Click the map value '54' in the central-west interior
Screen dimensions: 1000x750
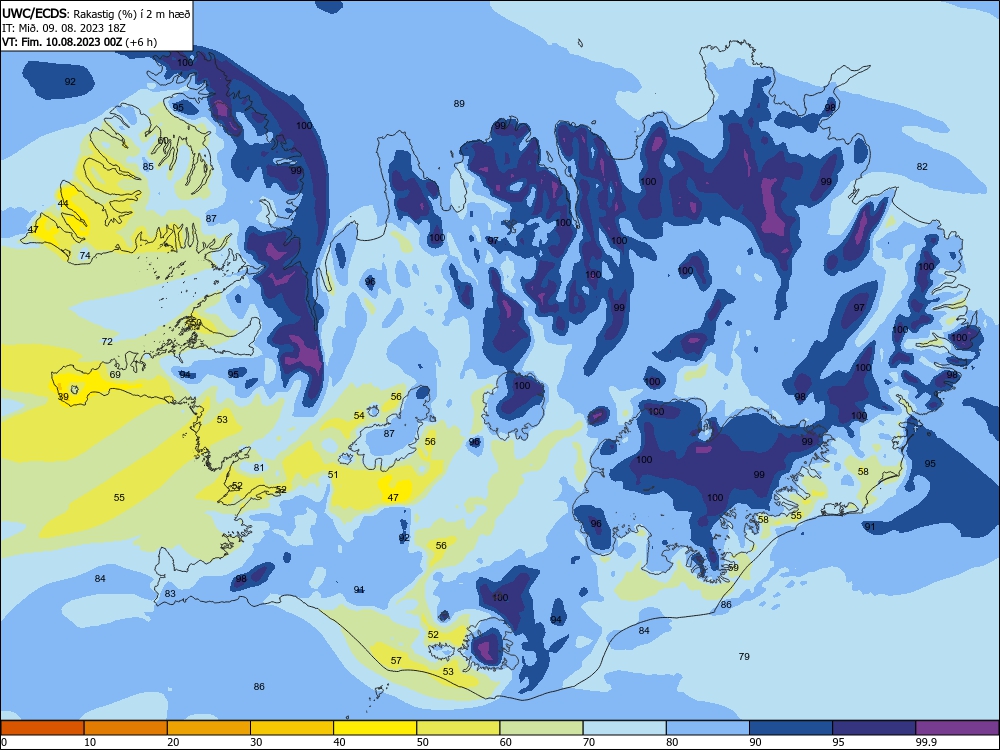point(359,416)
